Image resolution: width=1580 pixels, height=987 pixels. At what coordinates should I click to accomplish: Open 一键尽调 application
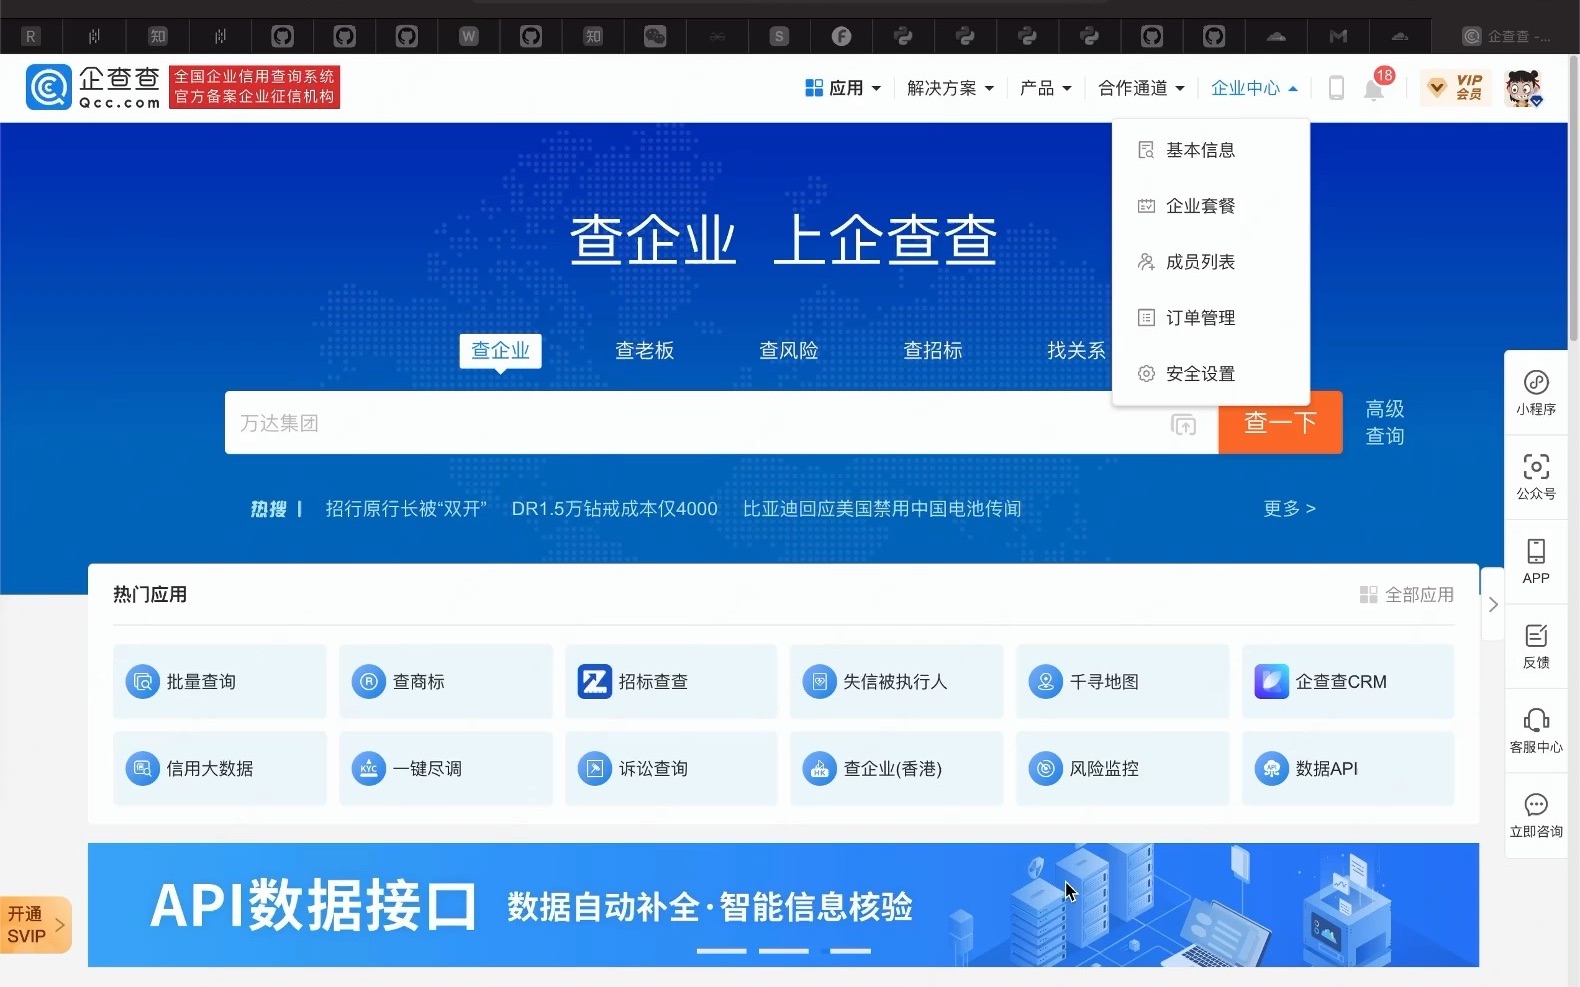coord(445,768)
